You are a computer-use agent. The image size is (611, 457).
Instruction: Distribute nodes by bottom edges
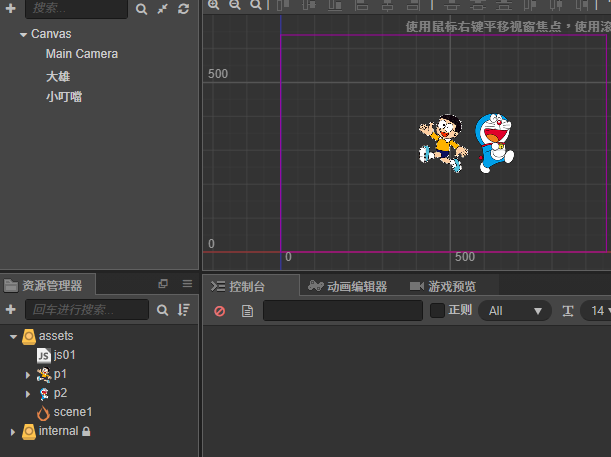[504, 5]
